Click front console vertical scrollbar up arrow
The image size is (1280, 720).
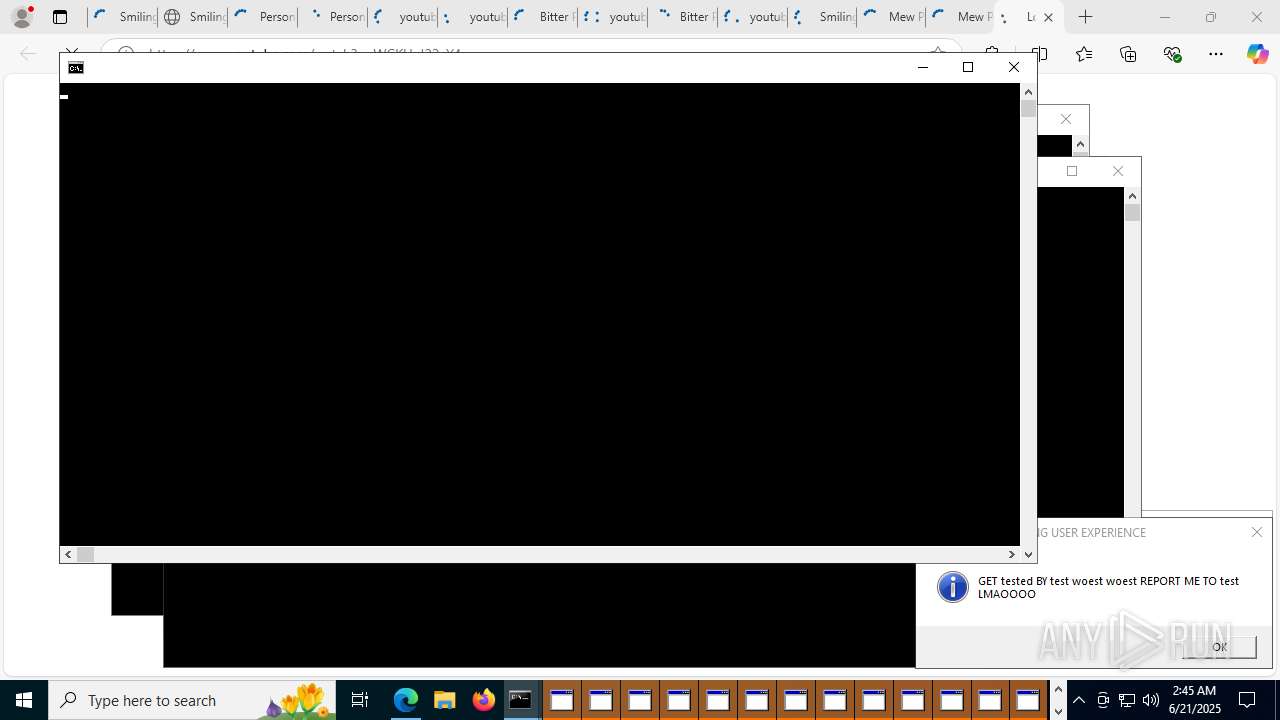click(1028, 92)
